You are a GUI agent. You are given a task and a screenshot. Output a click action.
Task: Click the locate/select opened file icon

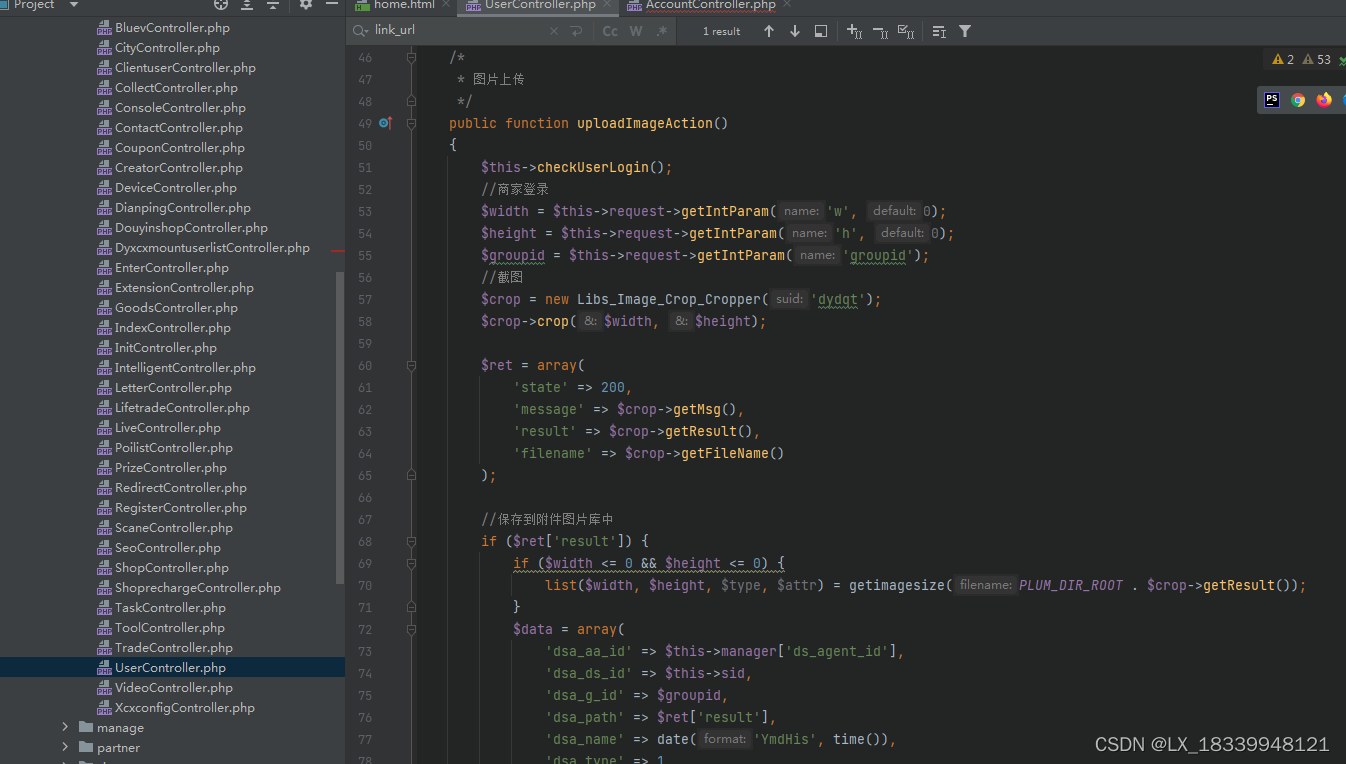point(221,5)
